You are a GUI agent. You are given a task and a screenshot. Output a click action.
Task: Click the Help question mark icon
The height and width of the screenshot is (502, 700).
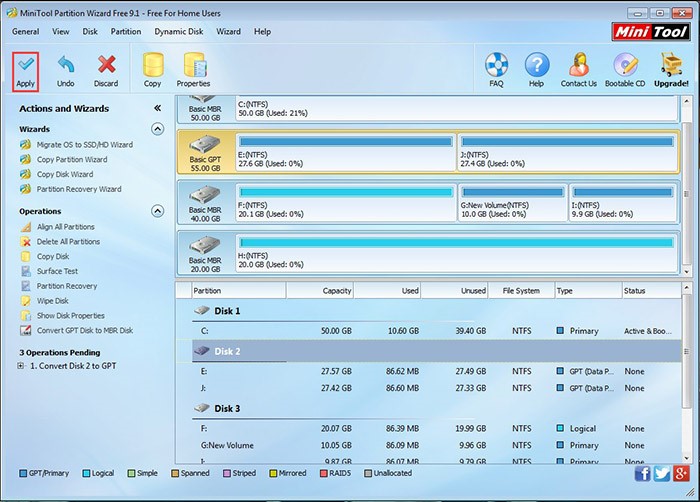tap(537, 64)
